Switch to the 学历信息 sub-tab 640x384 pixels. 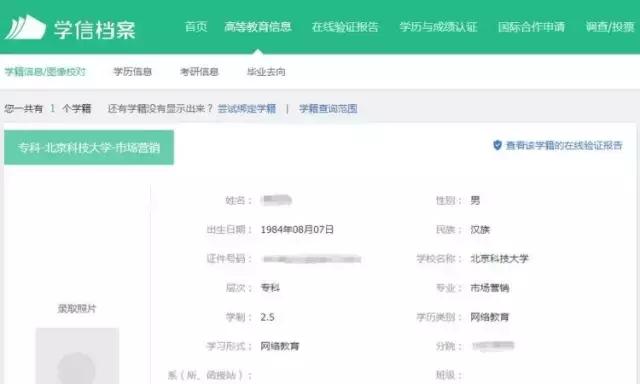pyautogui.click(x=133, y=72)
